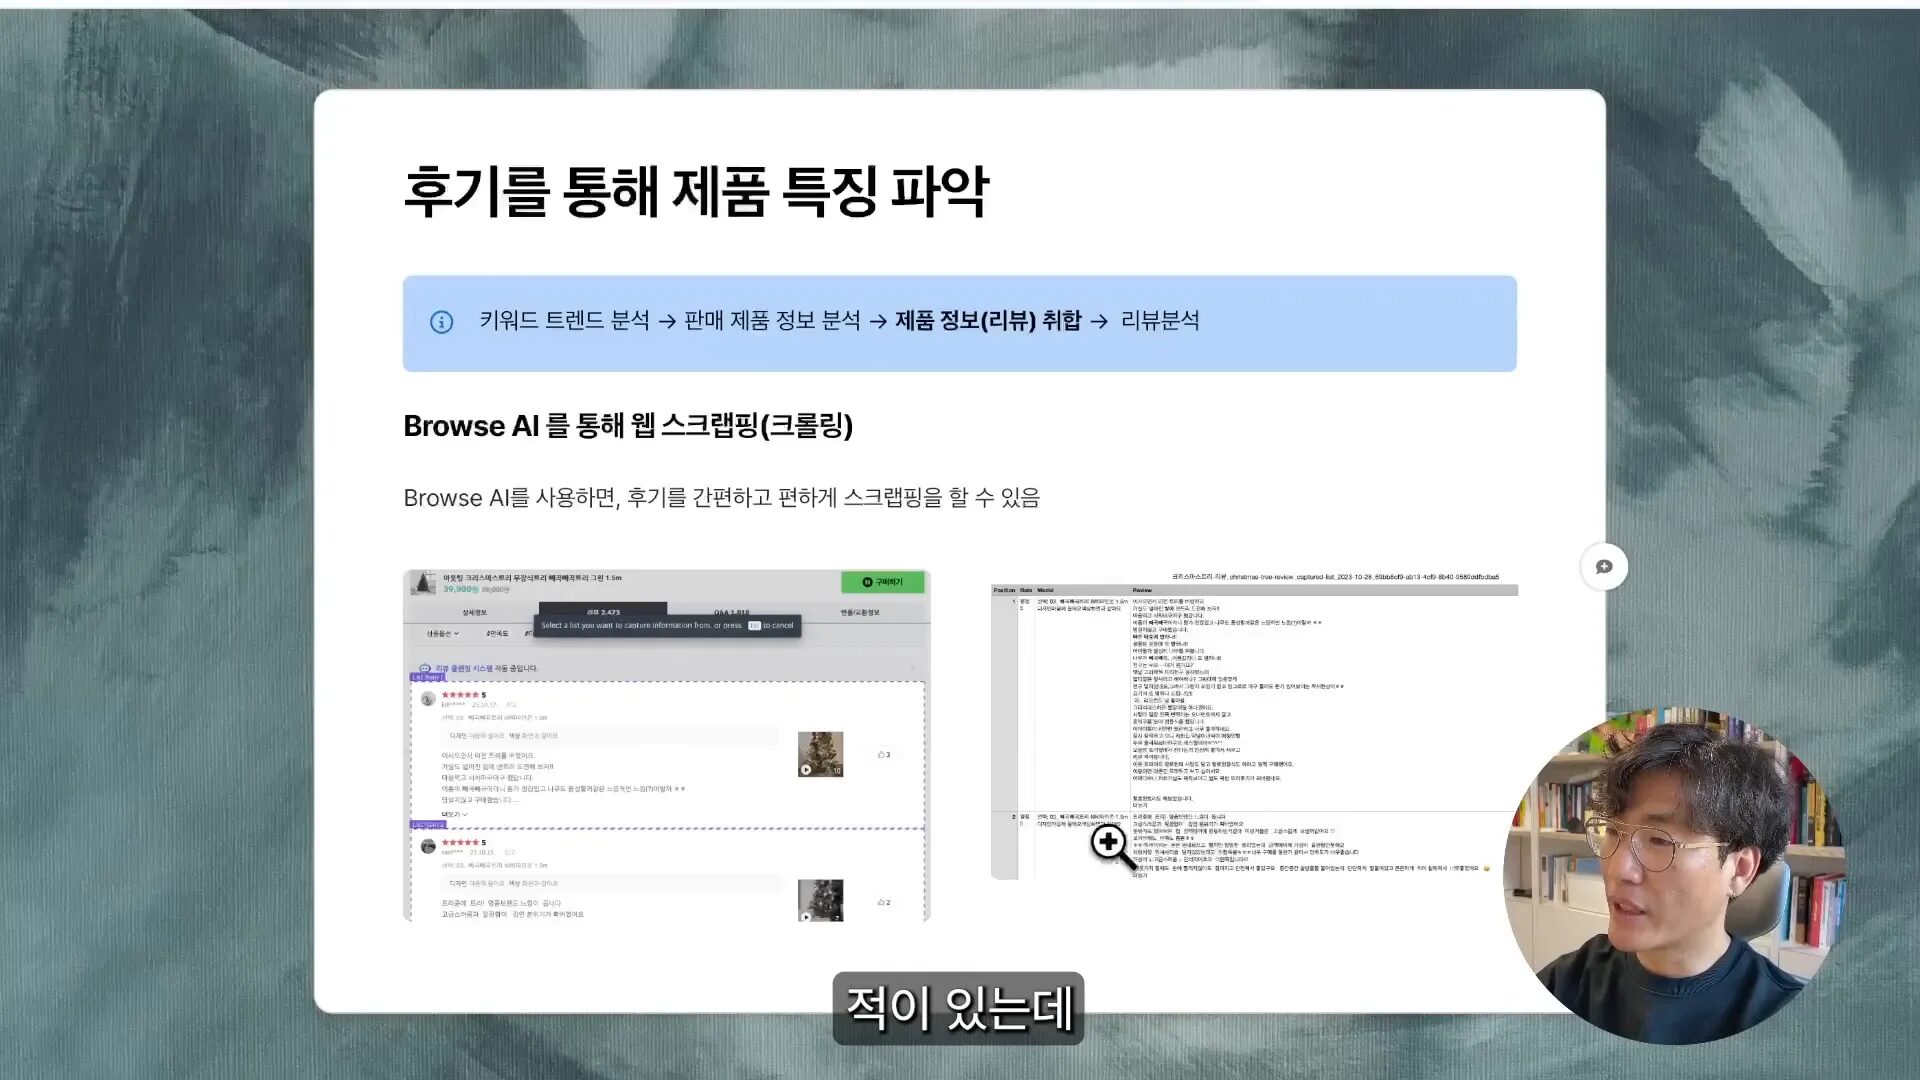Select the Q&A 1,018 tab in product screenshot
This screenshot has width=1920, height=1080.
point(732,612)
